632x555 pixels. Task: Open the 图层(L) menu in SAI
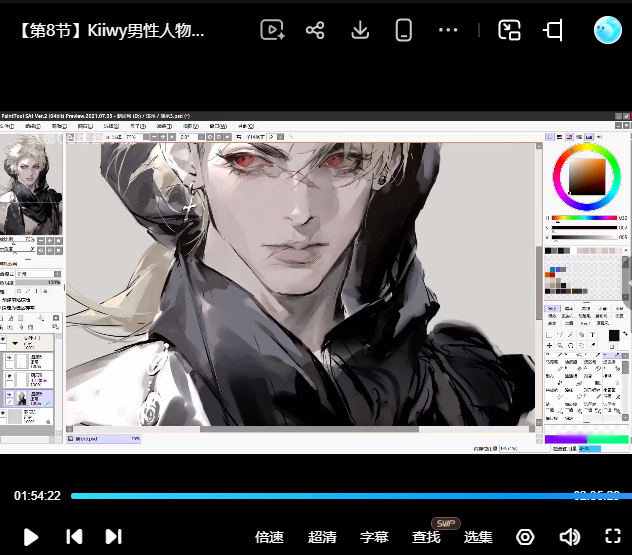[x=85, y=126]
